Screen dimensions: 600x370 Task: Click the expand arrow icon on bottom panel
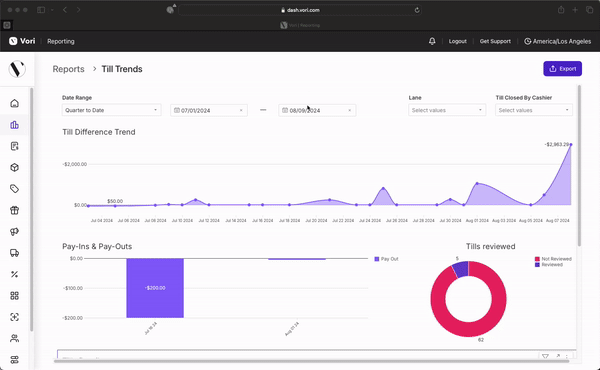pyautogui.click(x=558, y=356)
